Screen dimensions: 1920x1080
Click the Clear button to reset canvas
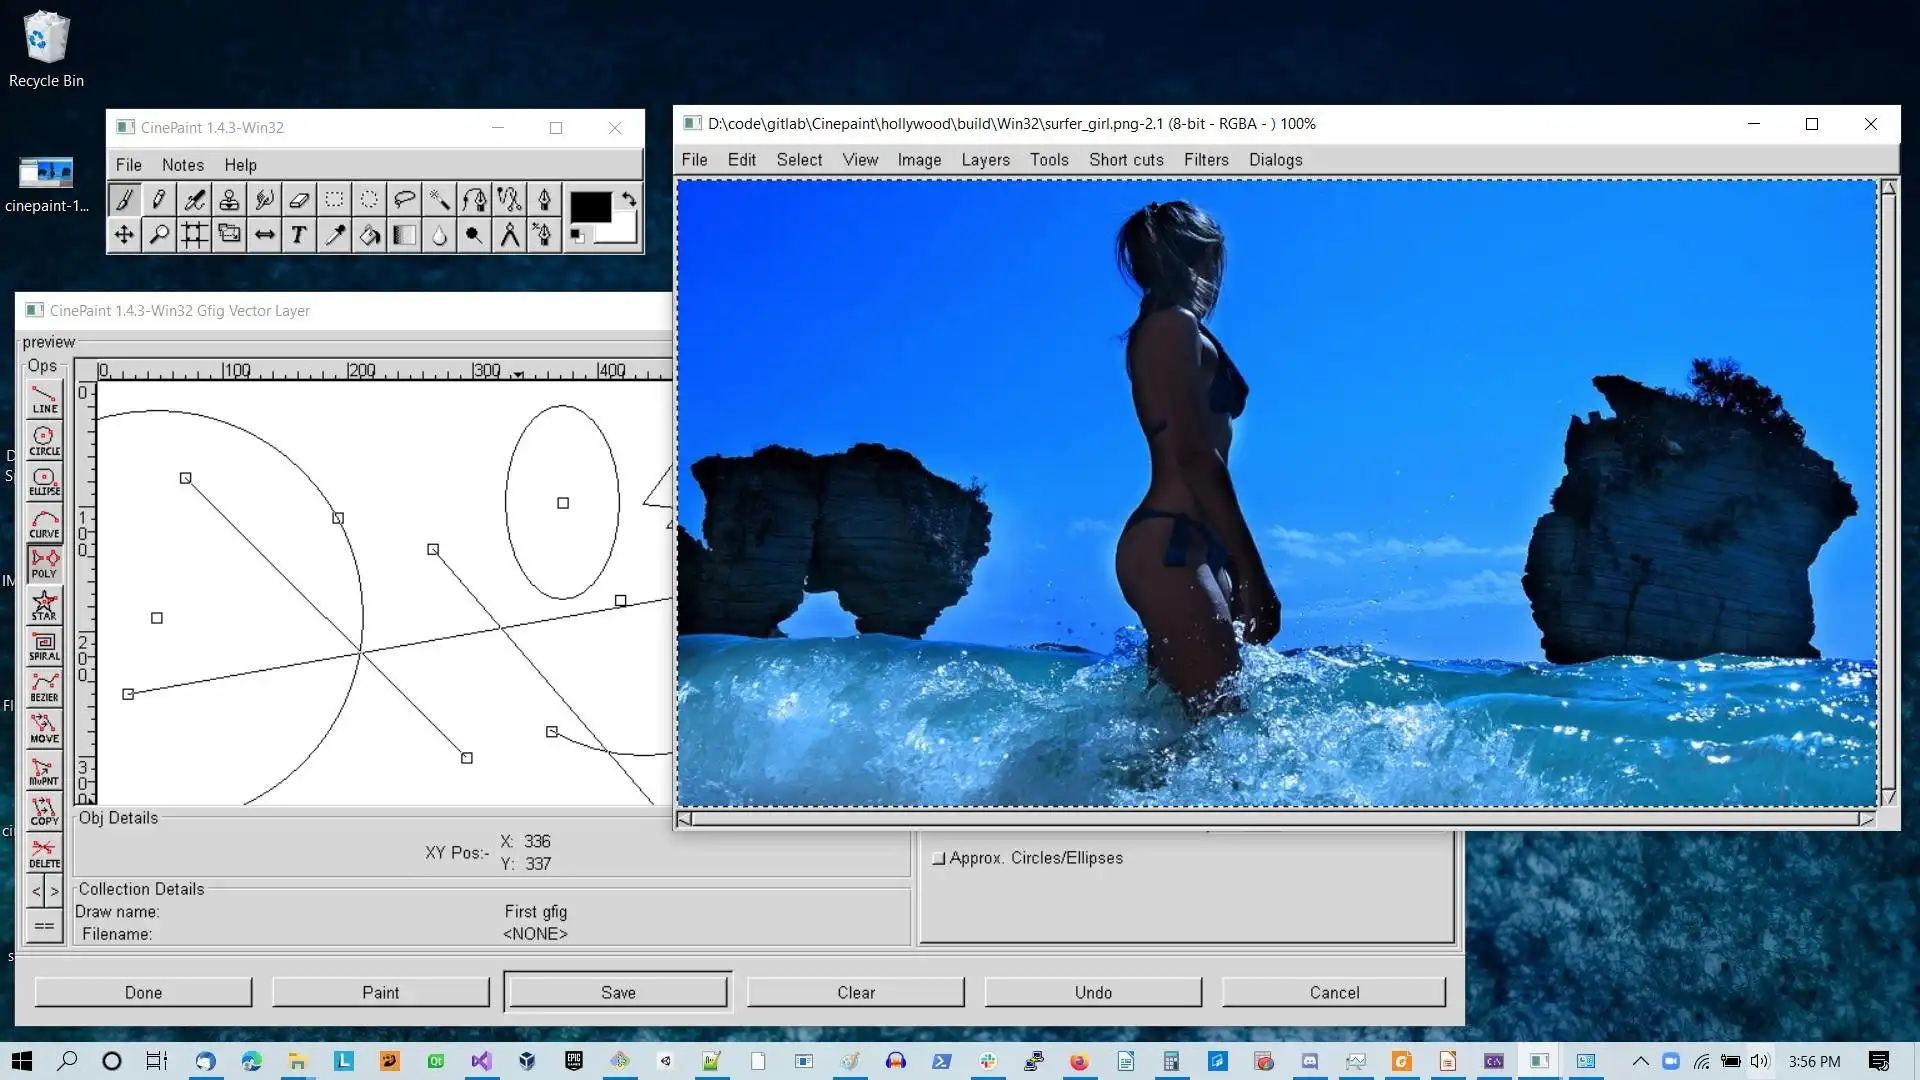856,992
